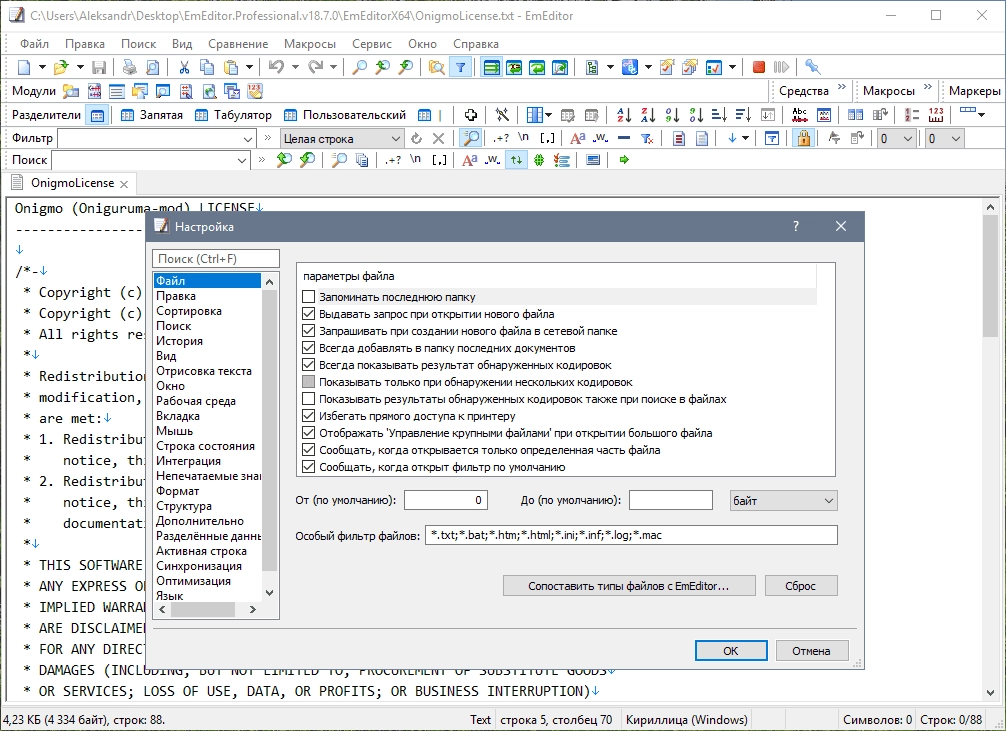Toggle 'Всегда добавлять в папку последних документов'
The width and height of the screenshot is (1006, 731).
click(309, 348)
